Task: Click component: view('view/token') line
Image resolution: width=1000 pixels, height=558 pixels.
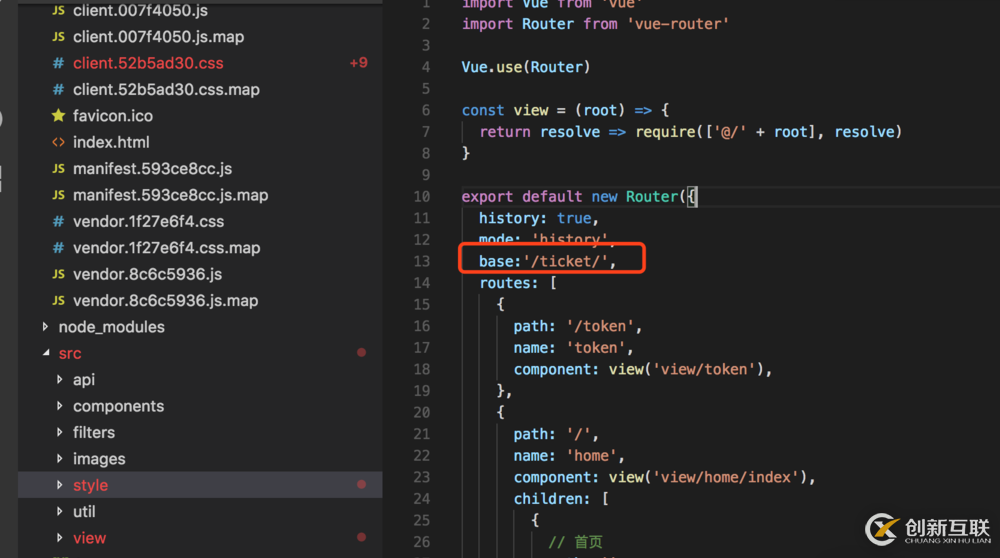Action: click(643, 369)
